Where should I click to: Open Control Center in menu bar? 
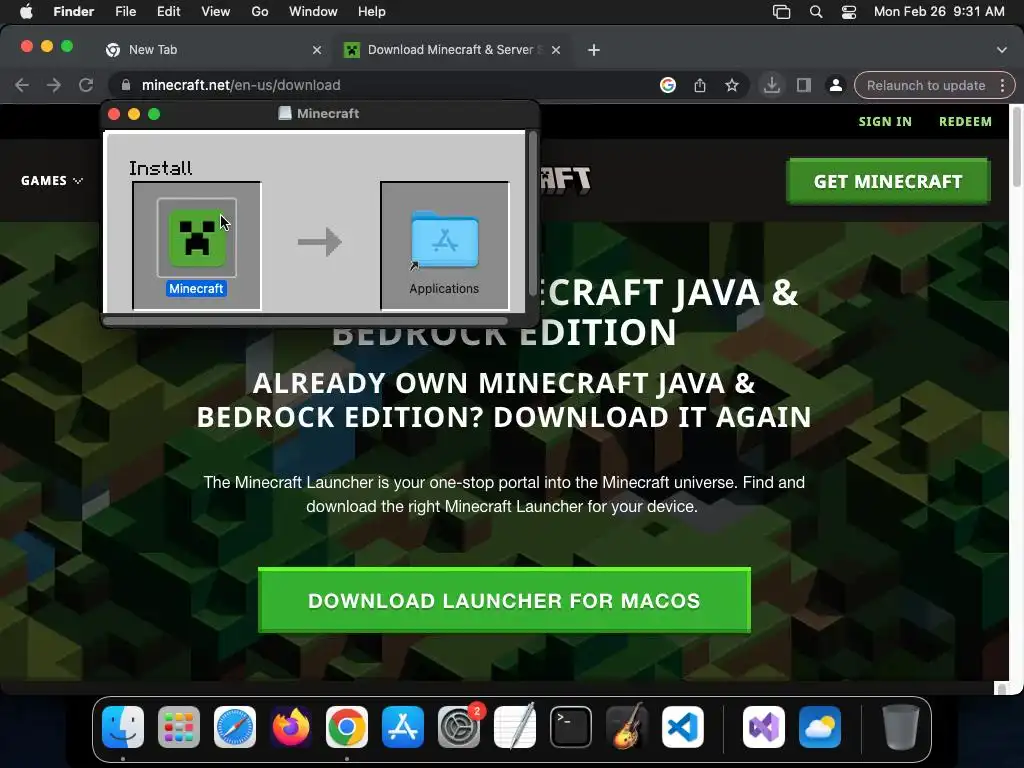[x=849, y=12]
